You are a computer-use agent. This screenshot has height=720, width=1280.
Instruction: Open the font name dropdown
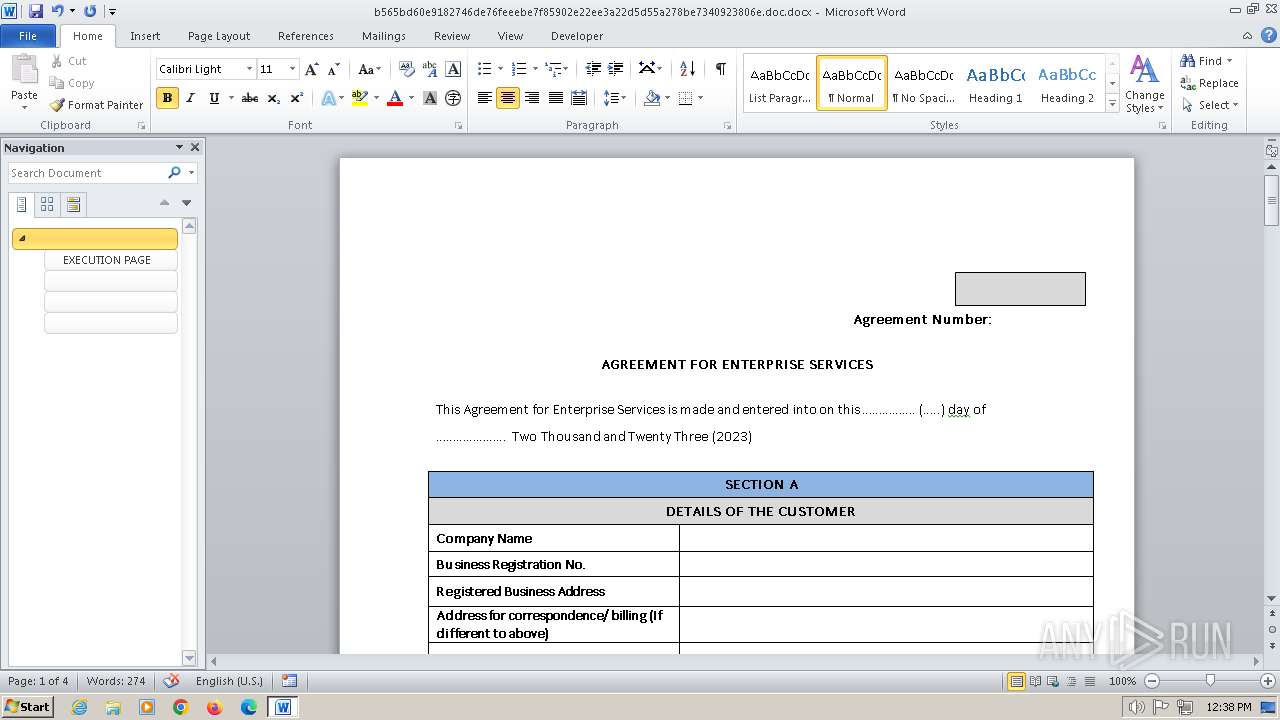pos(249,69)
